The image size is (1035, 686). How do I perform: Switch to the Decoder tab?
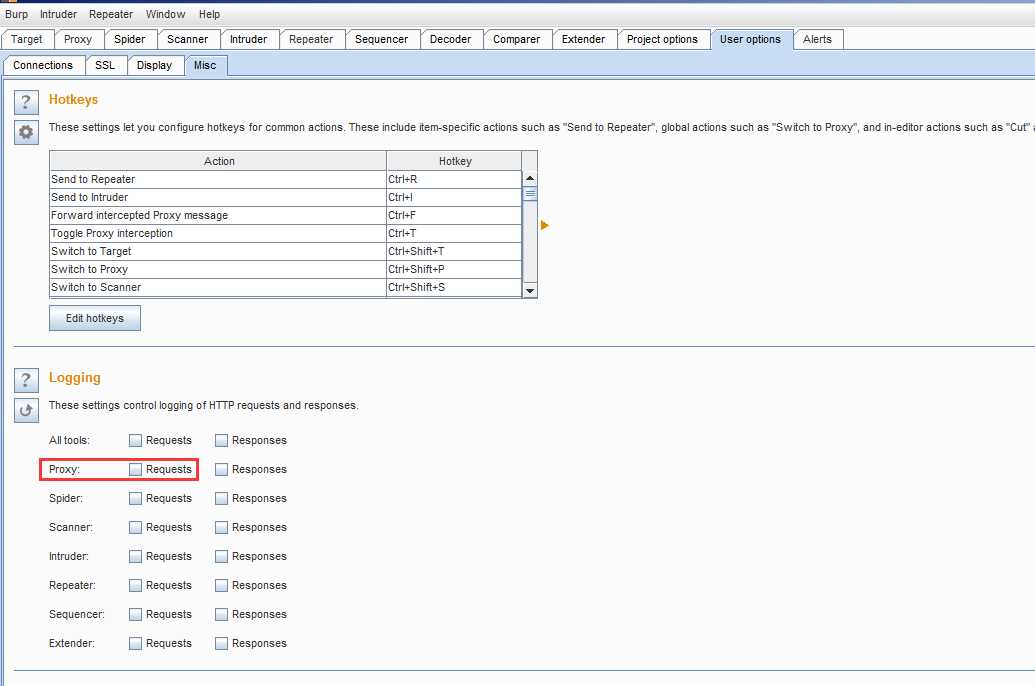(x=450, y=40)
